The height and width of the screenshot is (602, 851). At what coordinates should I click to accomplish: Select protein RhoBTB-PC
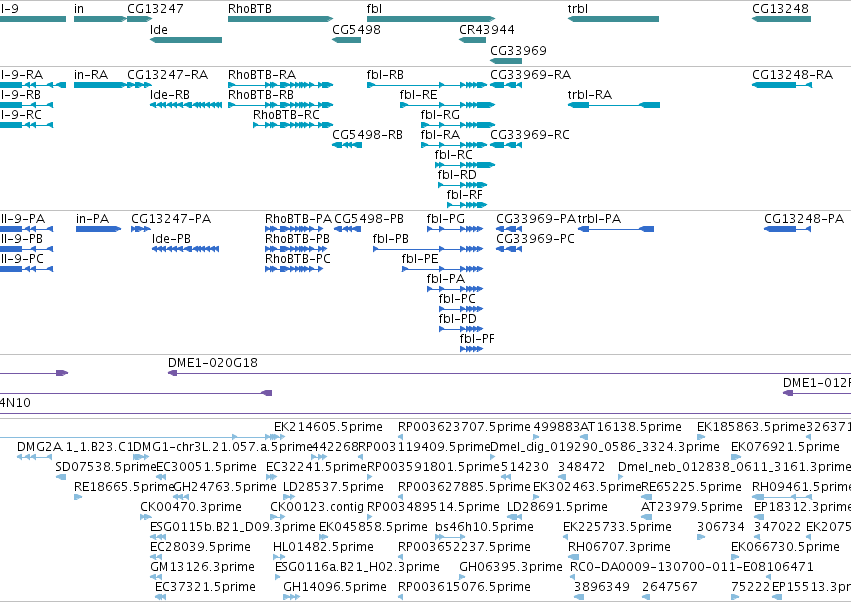294,269
